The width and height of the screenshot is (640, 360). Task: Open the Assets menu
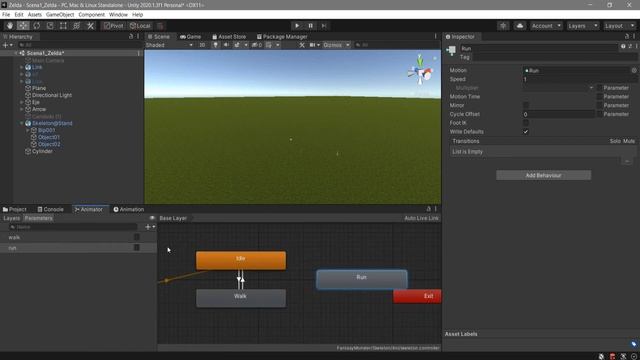click(x=35, y=14)
